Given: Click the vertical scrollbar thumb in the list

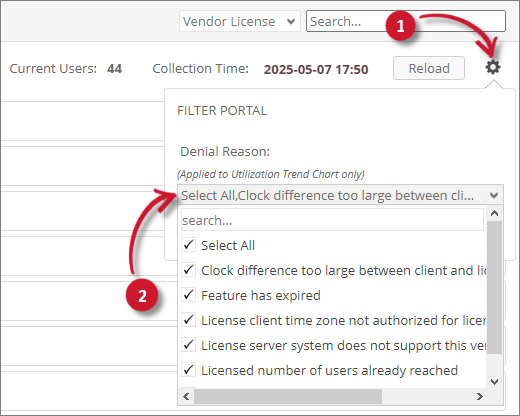Looking at the screenshot, I should (x=494, y=287).
